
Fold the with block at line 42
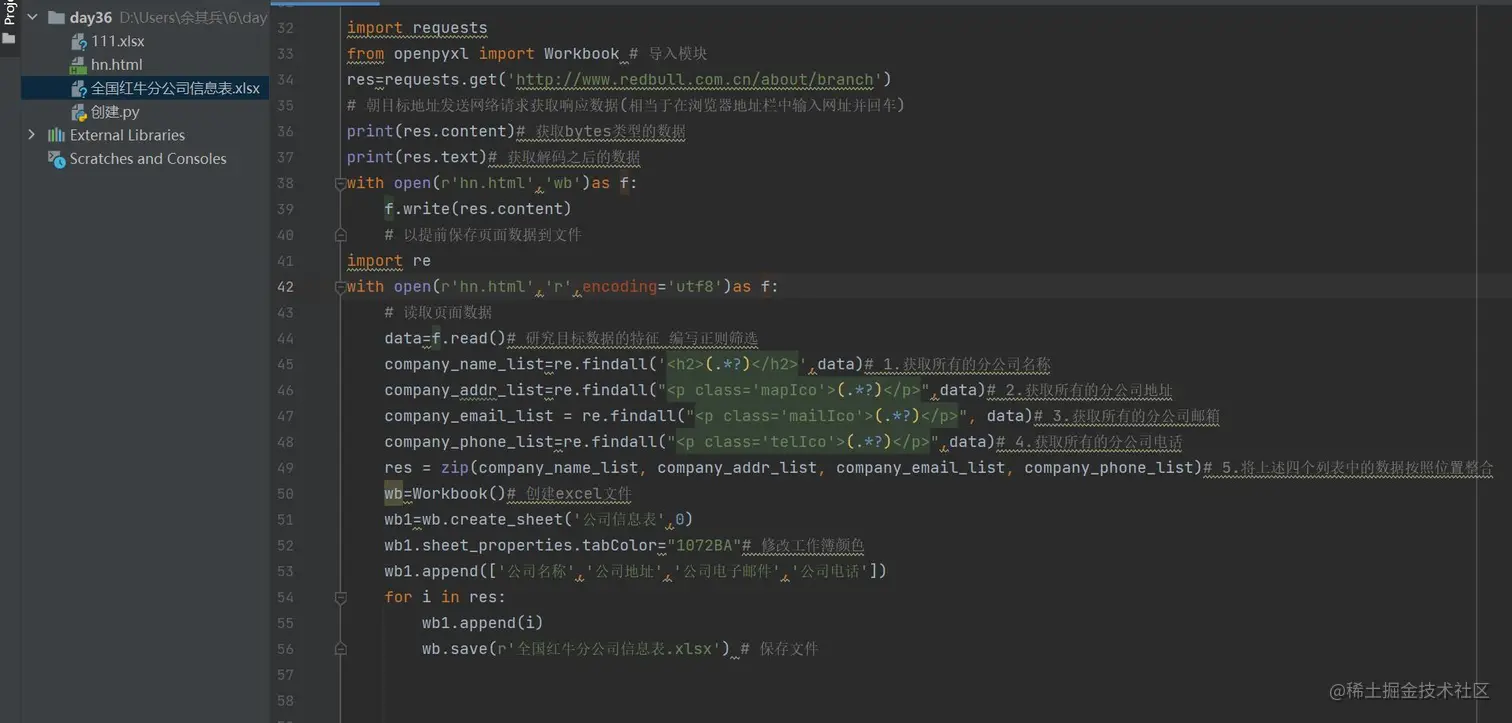(340, 287)
